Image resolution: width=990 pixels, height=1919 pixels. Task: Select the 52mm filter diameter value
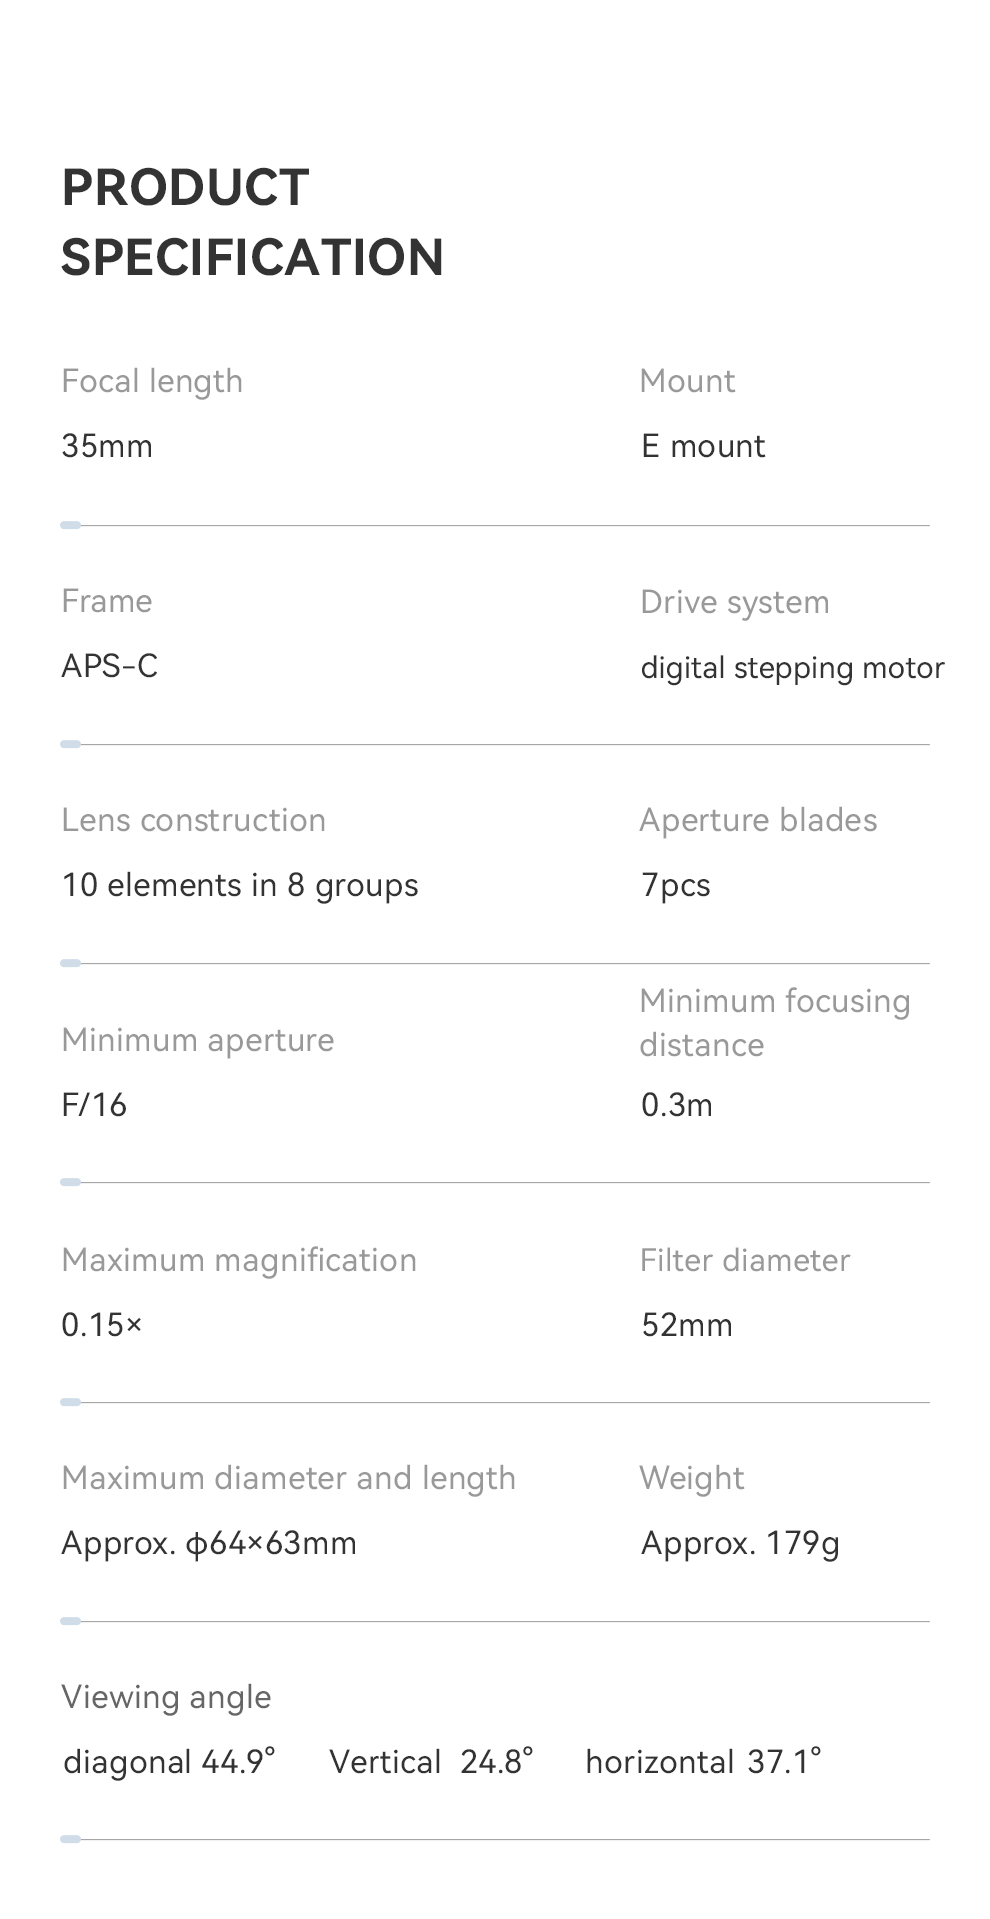click(687, 1325)
